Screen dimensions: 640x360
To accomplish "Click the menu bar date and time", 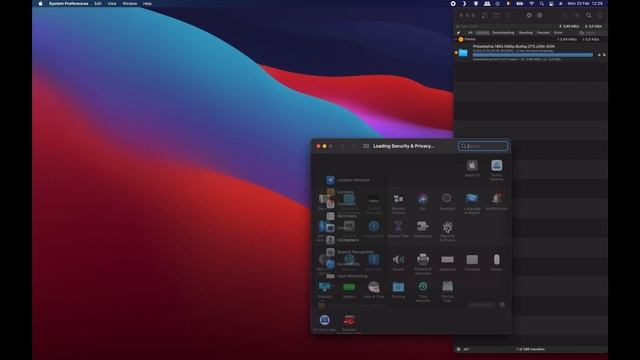I will (585, 4).
